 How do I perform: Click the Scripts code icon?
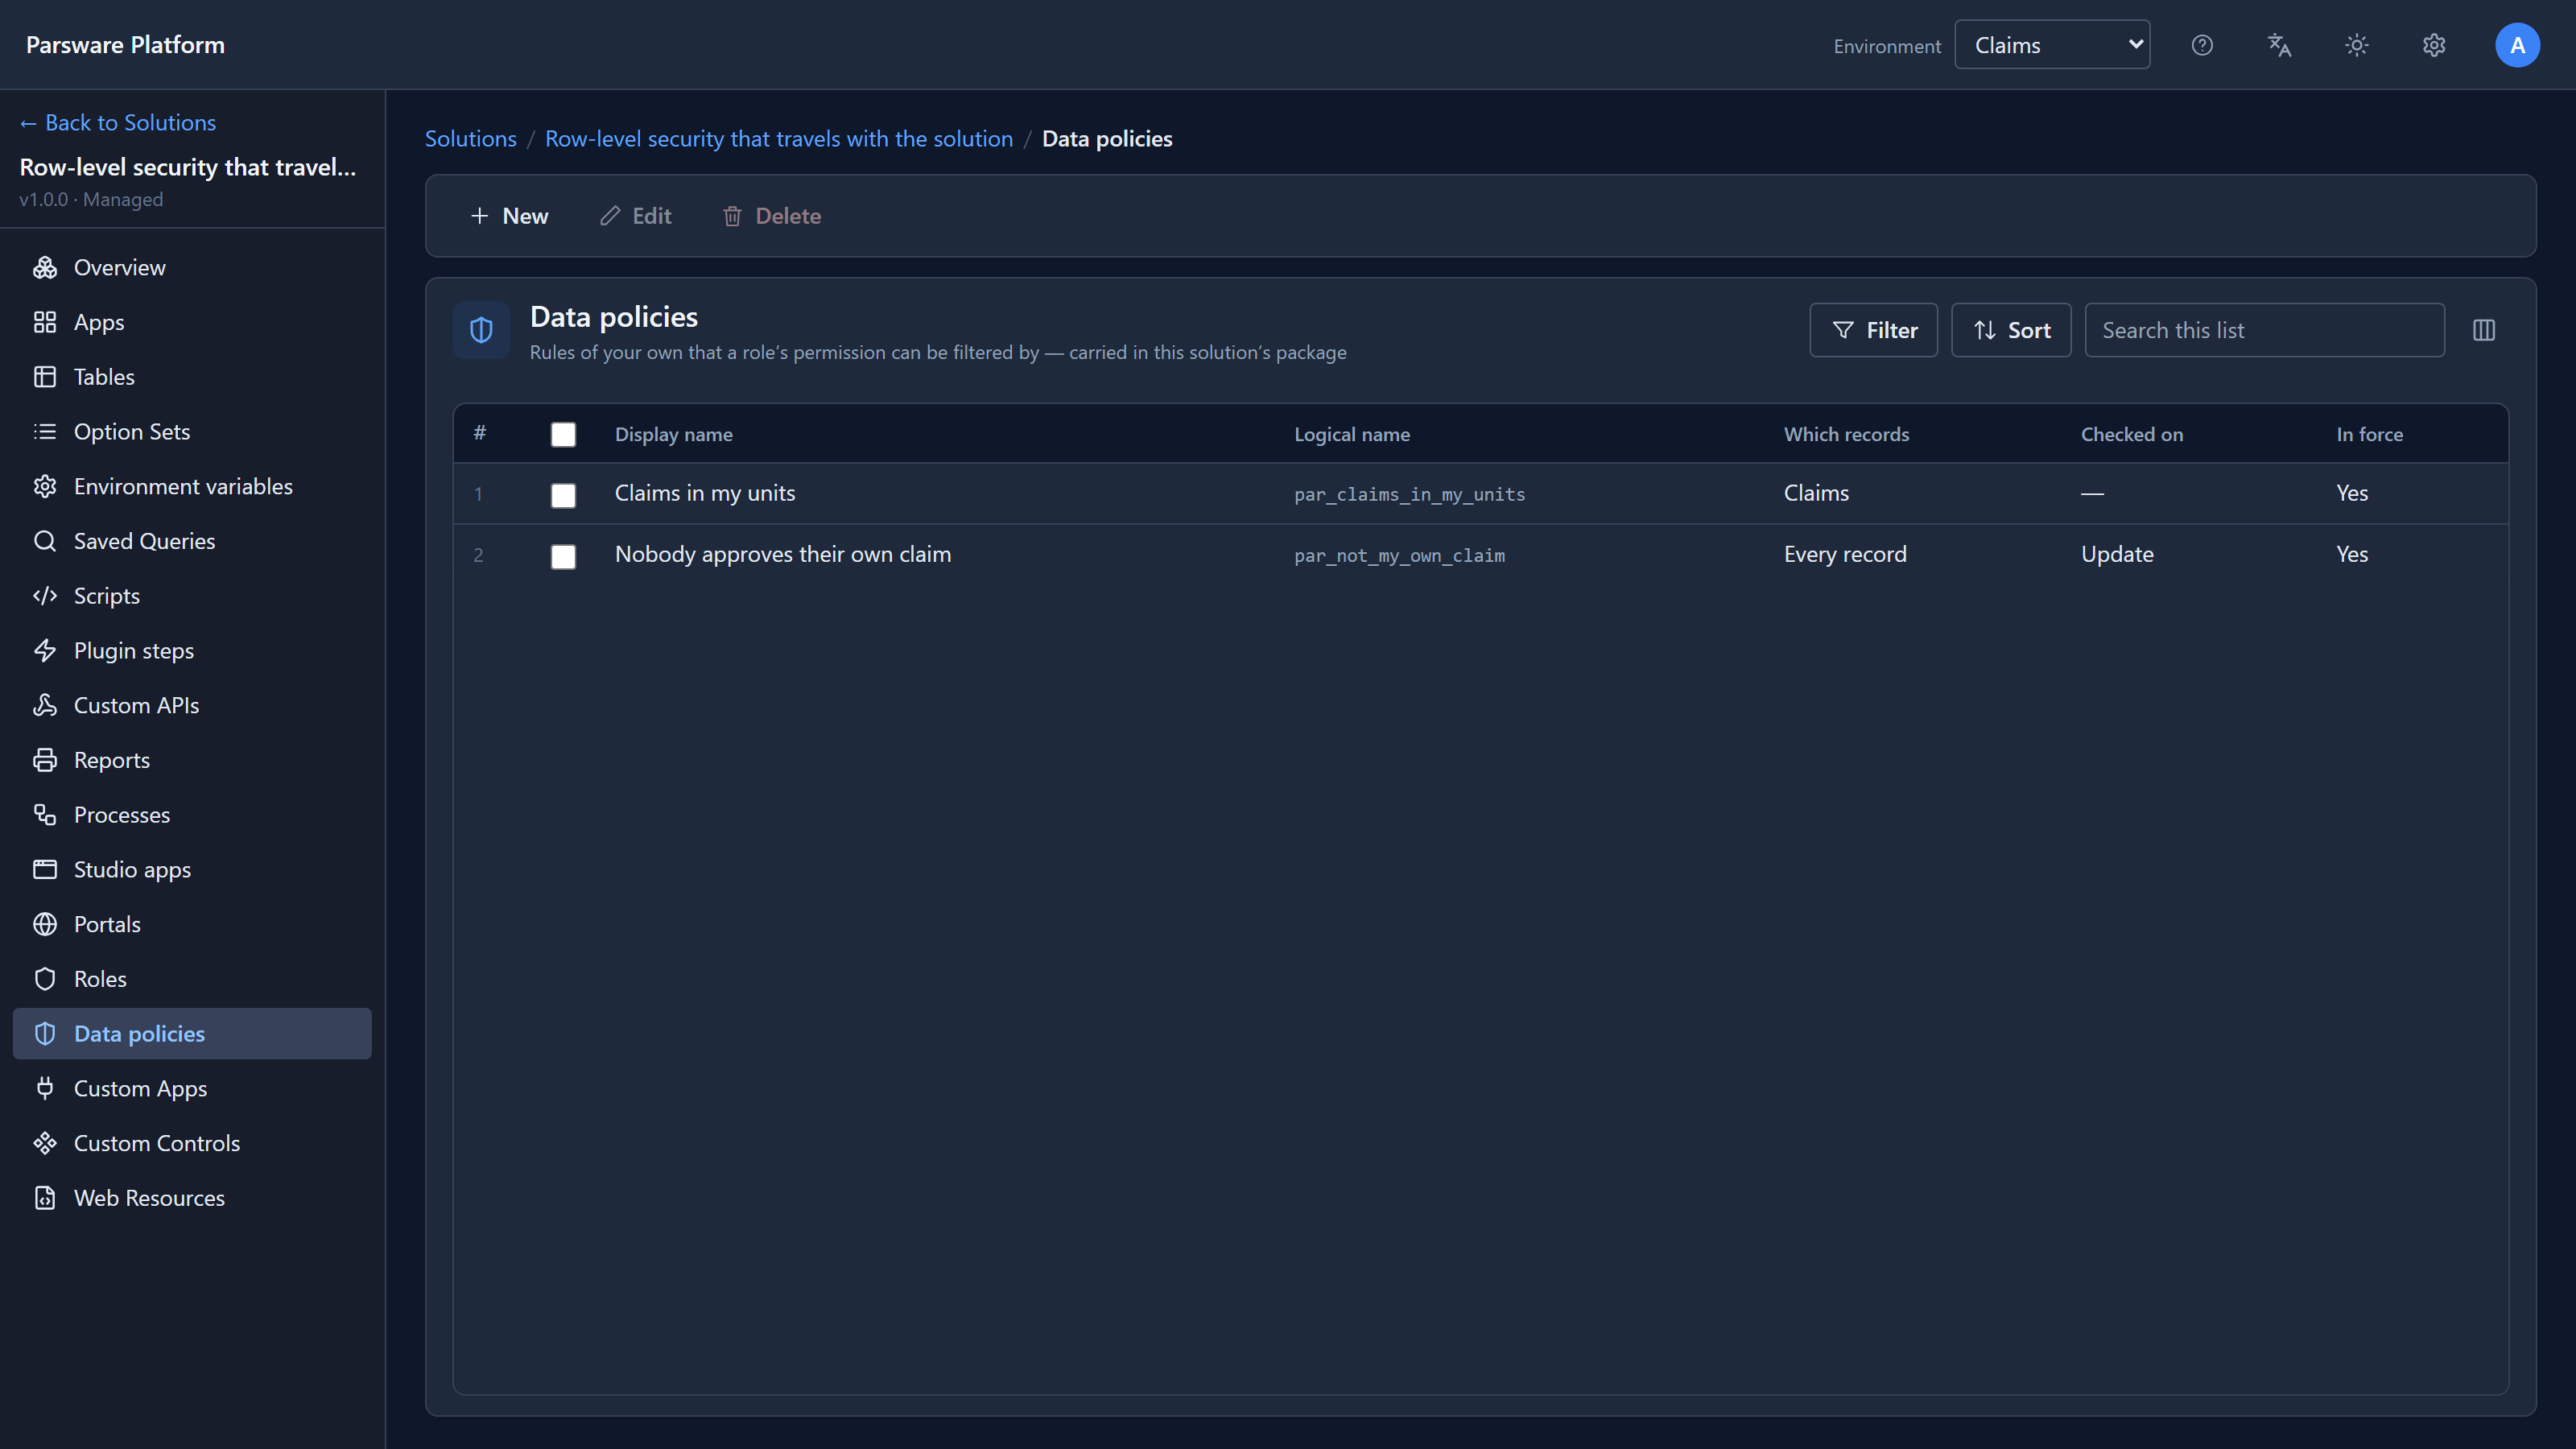click(45, 596)
